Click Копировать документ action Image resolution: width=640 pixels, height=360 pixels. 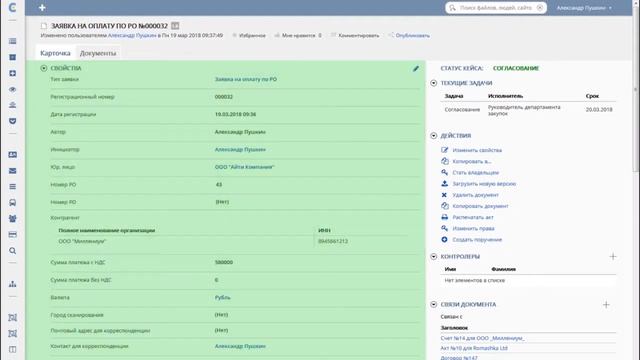pos(480,206)
